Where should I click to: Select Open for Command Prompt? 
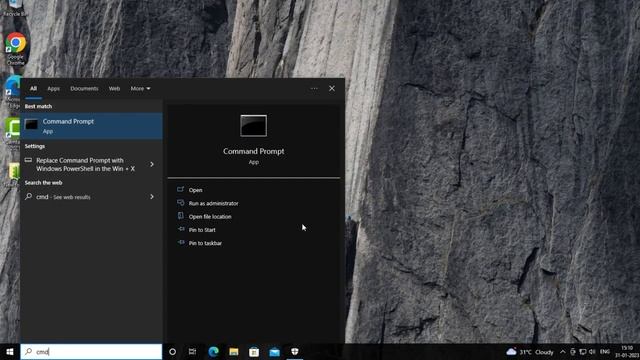[196, 190]
